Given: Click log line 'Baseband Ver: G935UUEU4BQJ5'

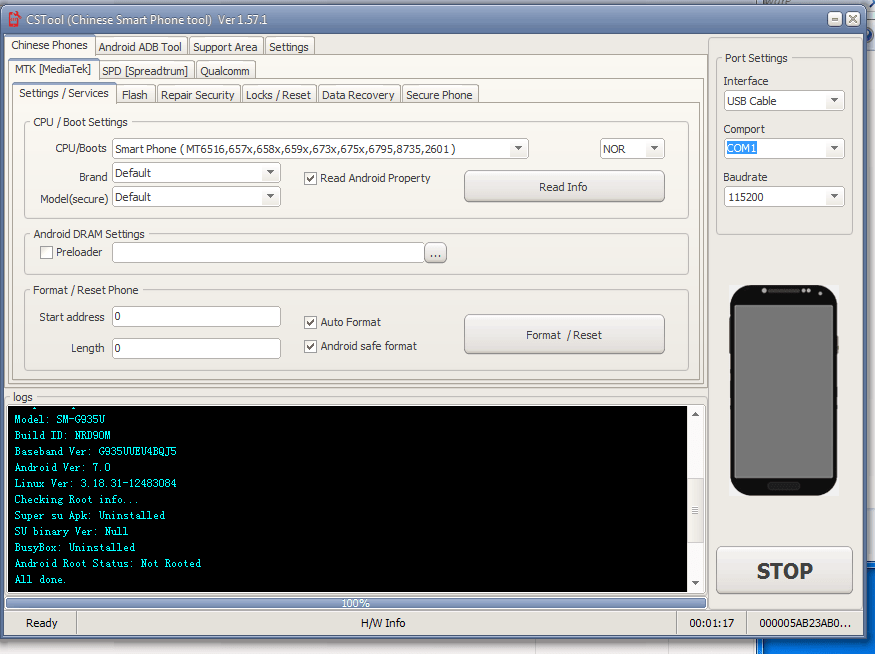Looking at the screenshot, I should click(x=95, y=451).
